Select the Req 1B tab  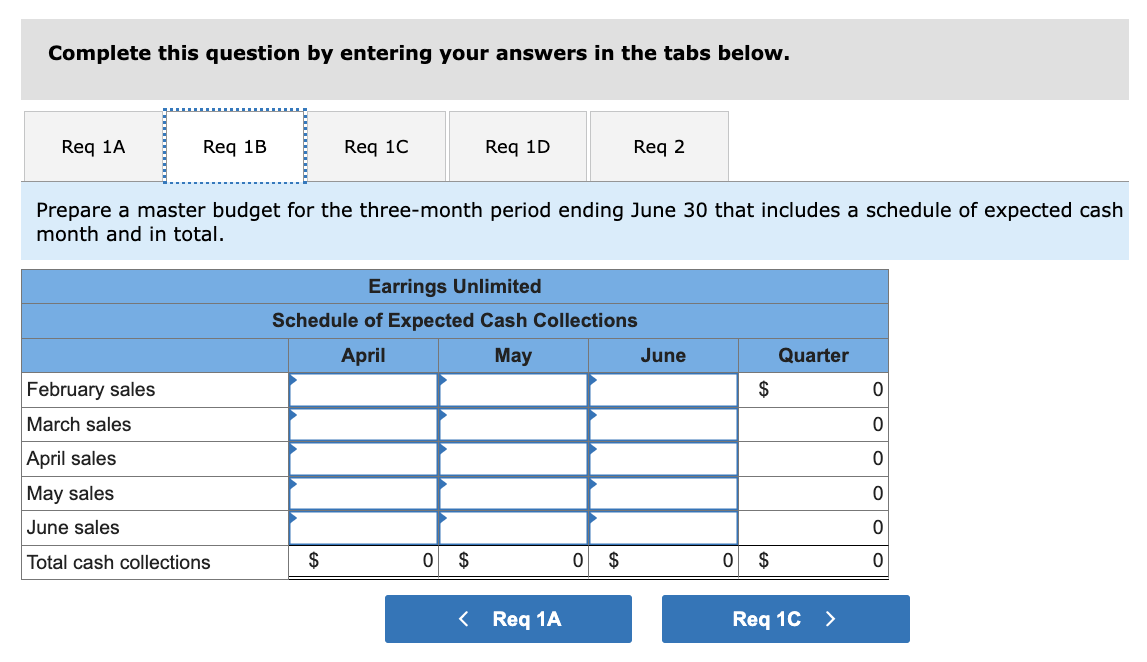pos(234,146)
